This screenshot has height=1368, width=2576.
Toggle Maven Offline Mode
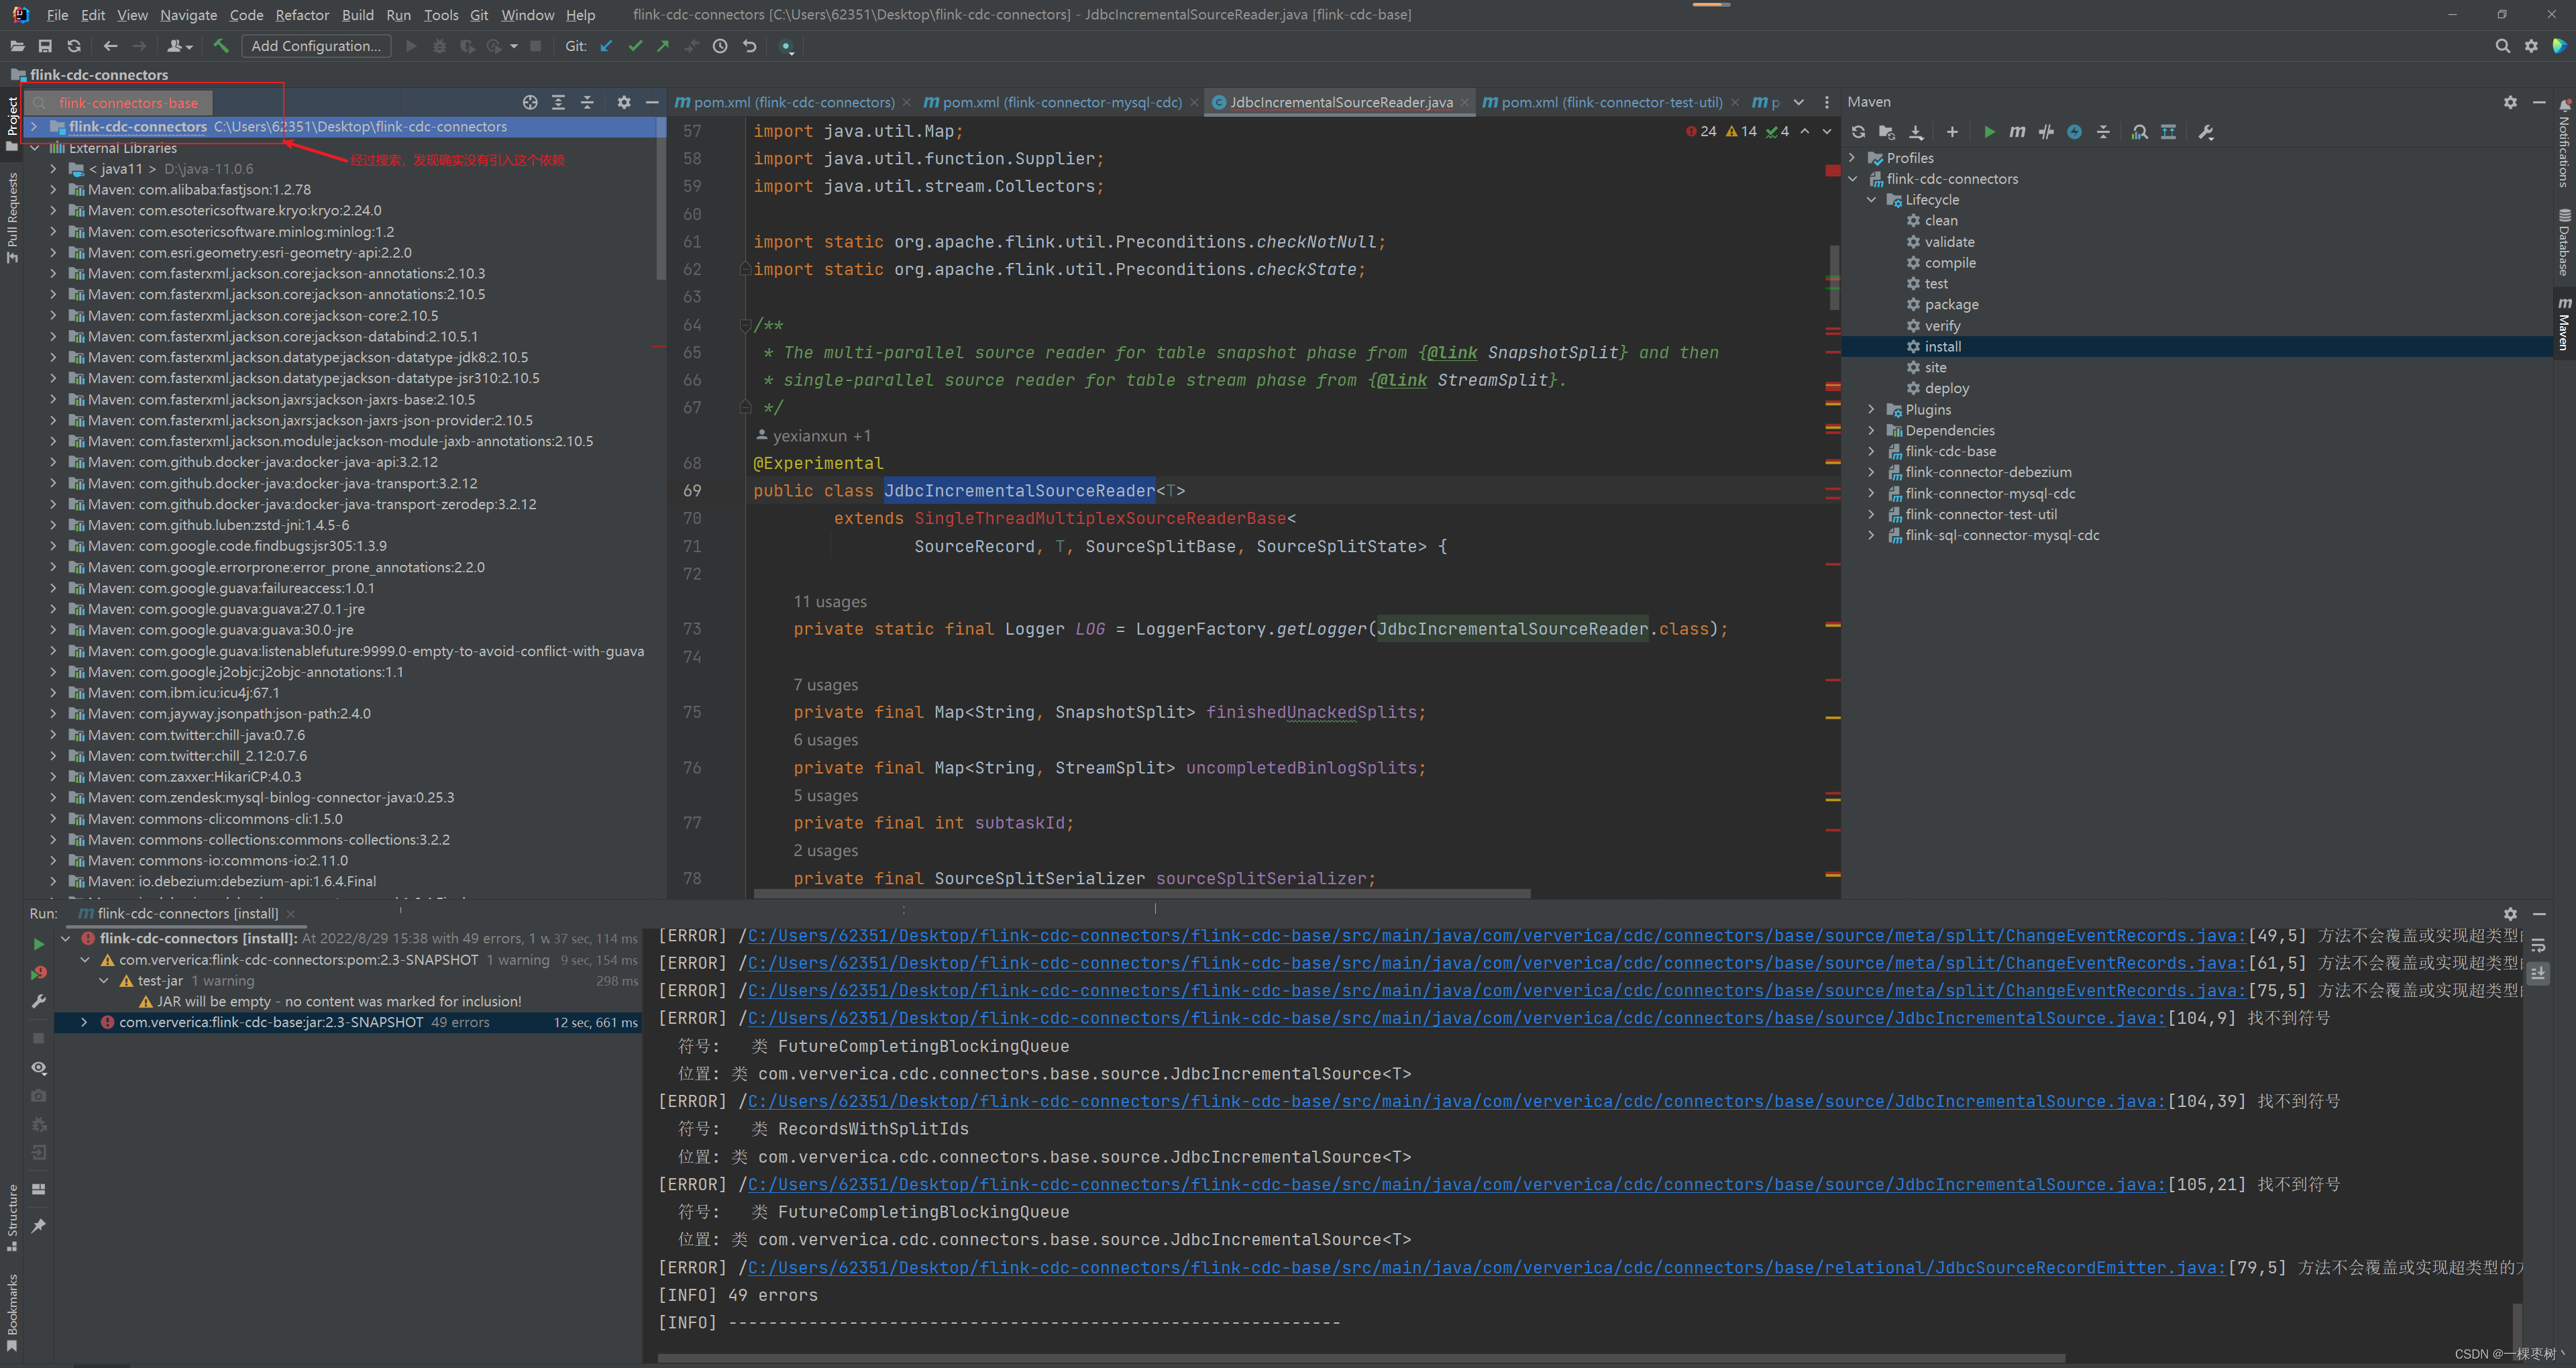[2046, 132]
